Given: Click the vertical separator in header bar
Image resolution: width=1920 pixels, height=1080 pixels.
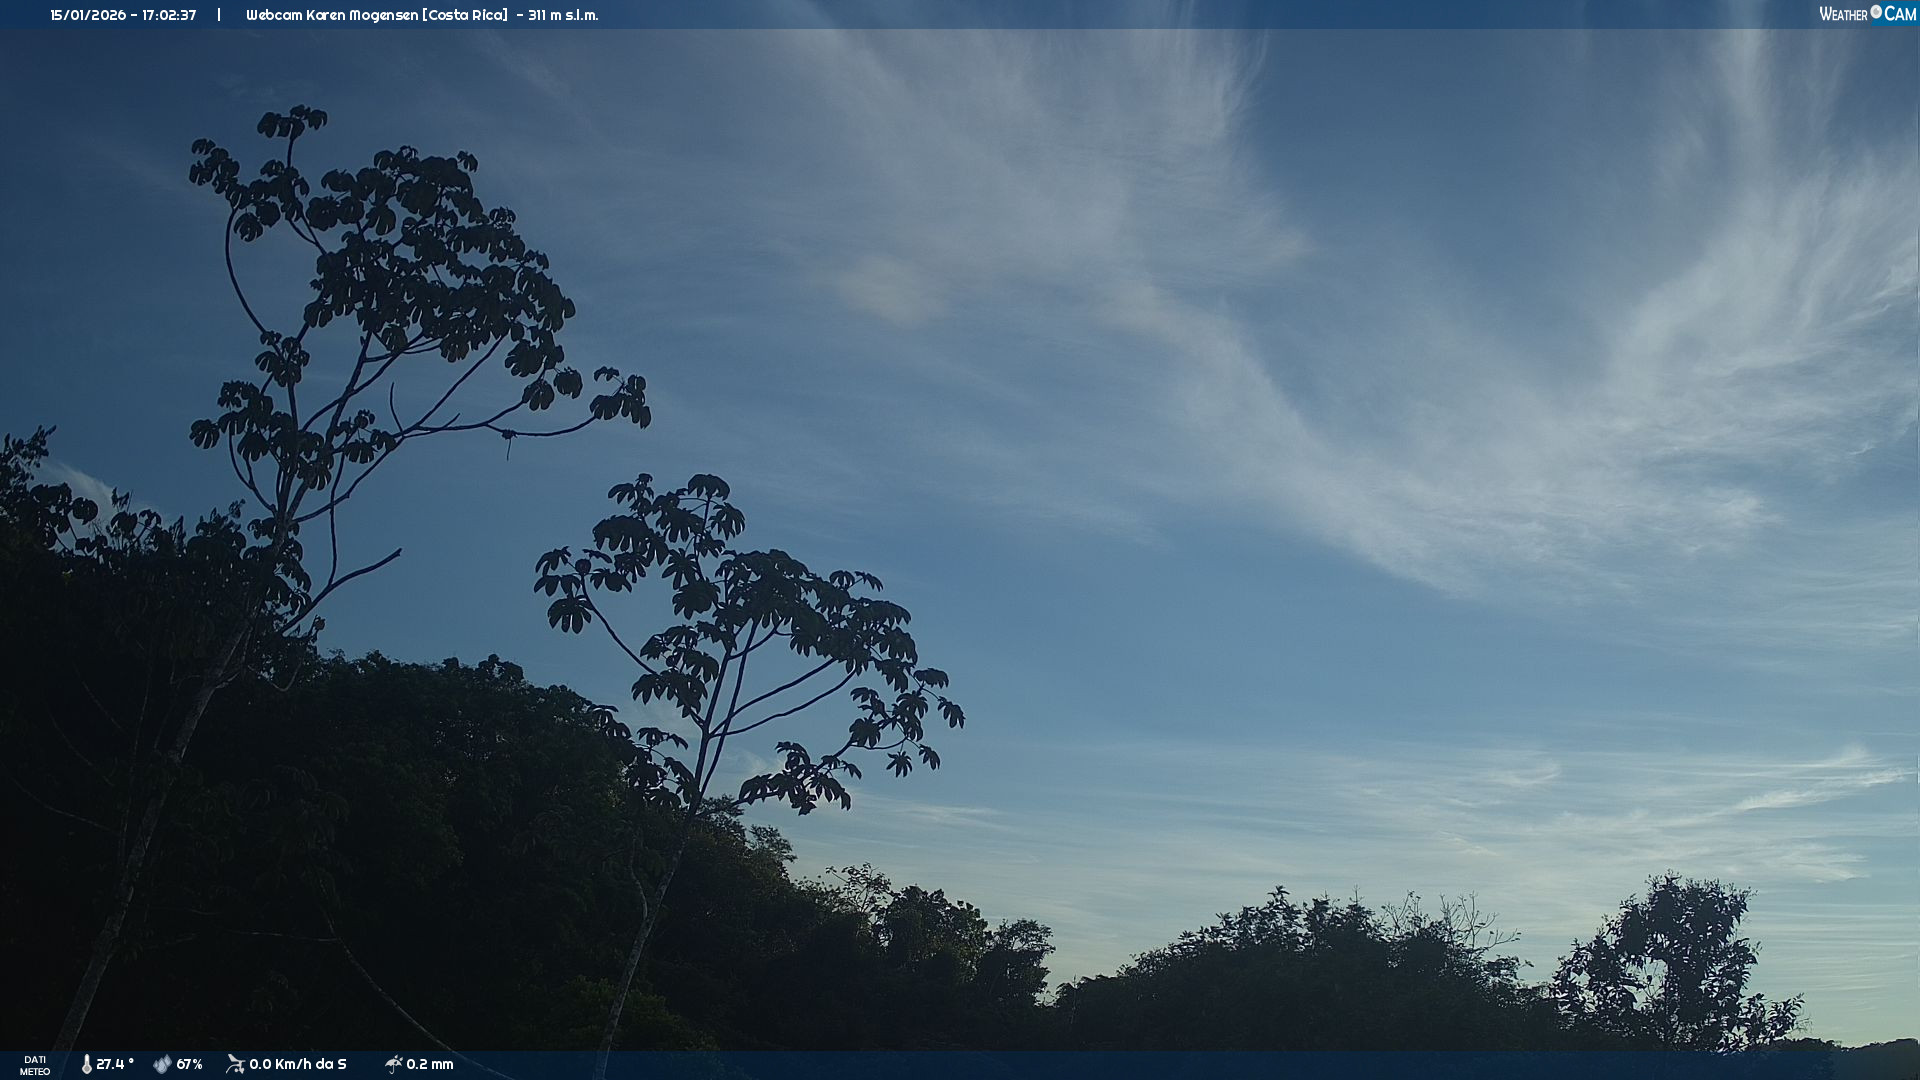Looking at the screenshot, I should click(219, 15).
